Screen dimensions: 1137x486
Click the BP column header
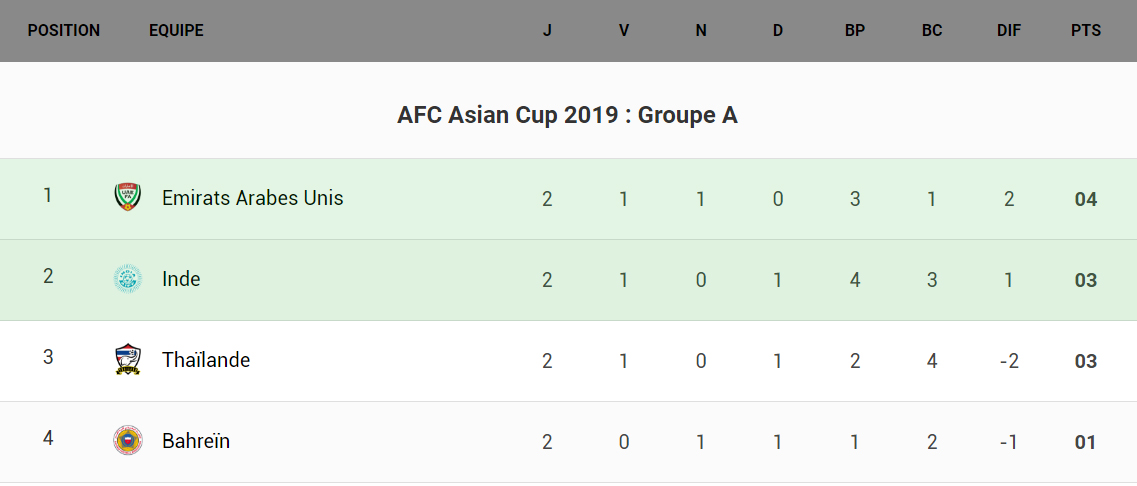point(855,31)
